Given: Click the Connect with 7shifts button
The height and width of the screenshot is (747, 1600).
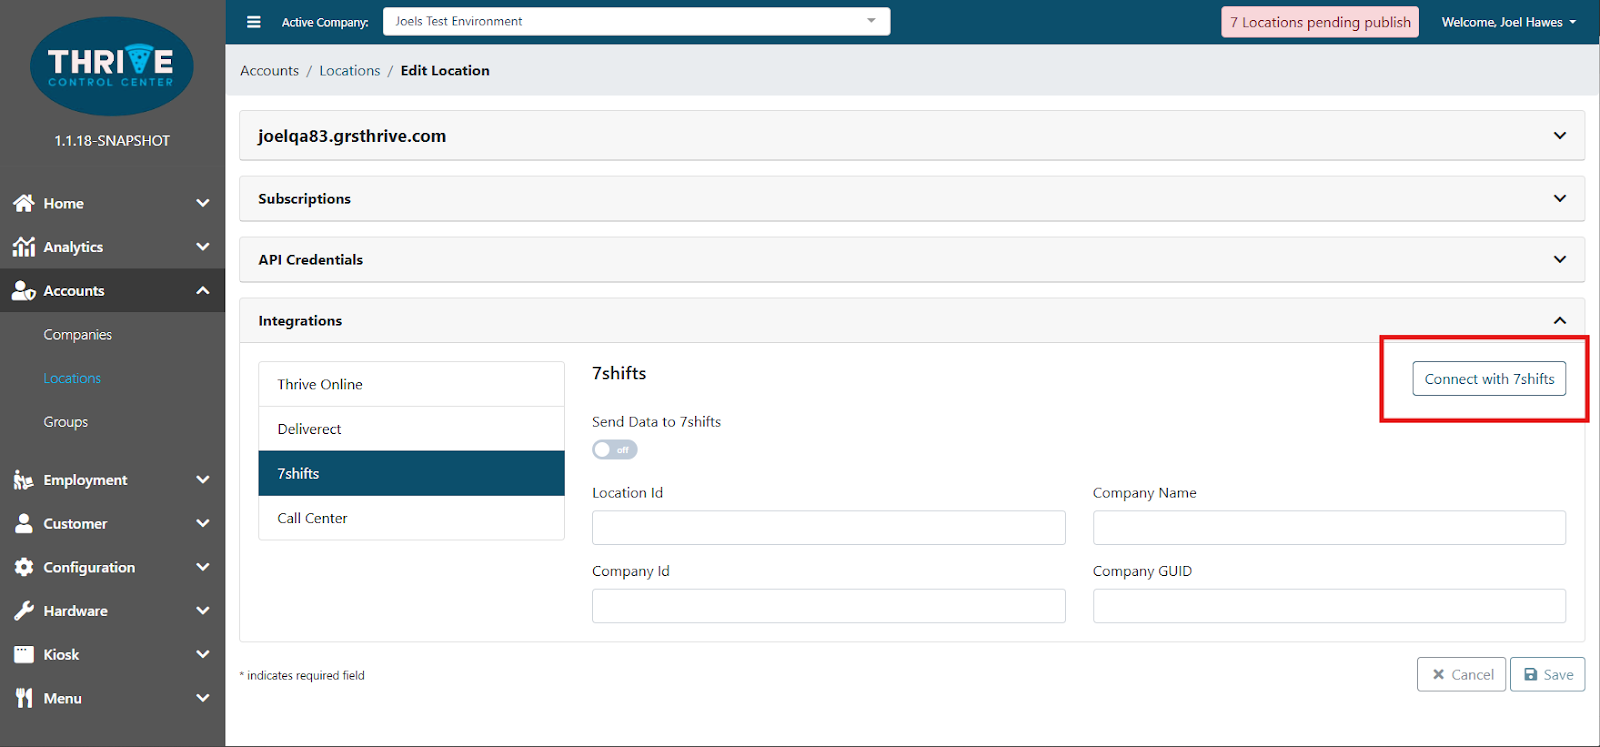Looking at the screenshot, I should 1489,379.
